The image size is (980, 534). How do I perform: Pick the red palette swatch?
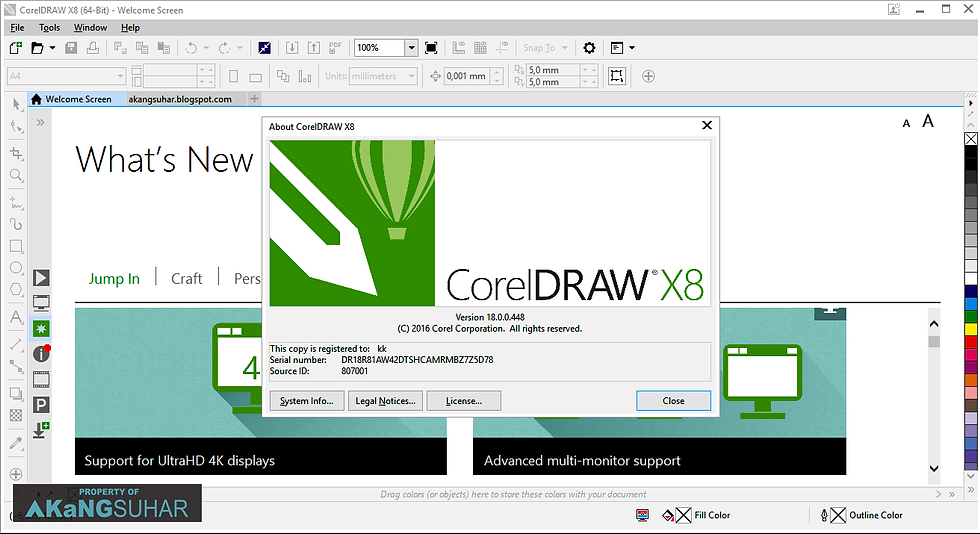(971, 342)
